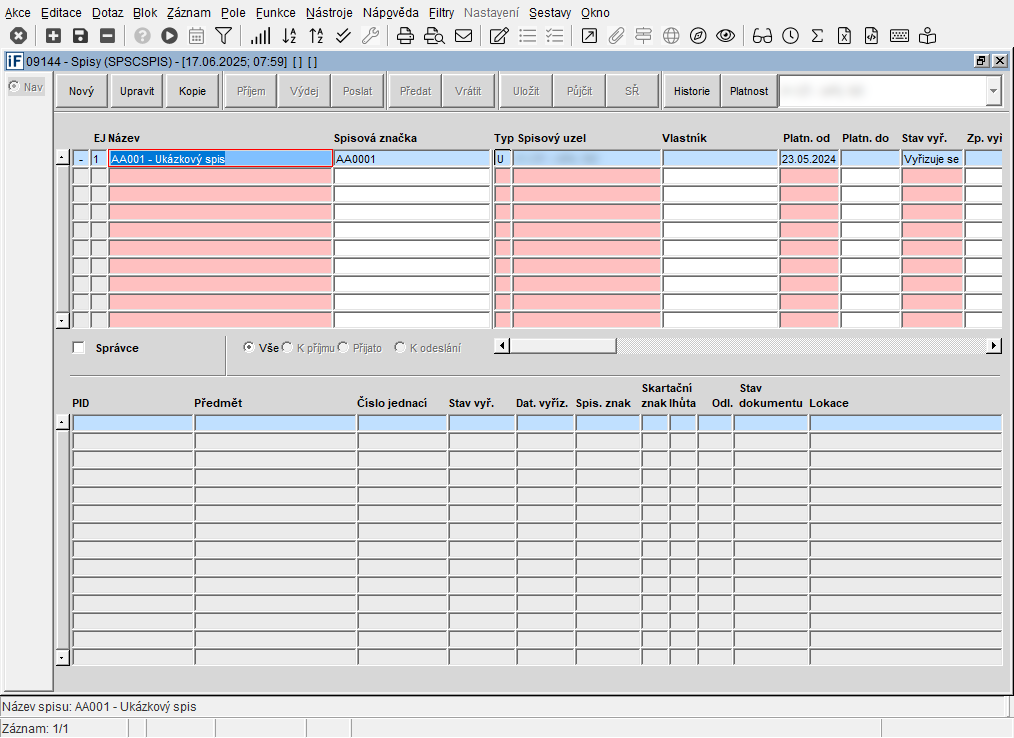This screenshot has width=1014, height=738.
Task: Enable the Správce checkbox
Action: (79, 348)
